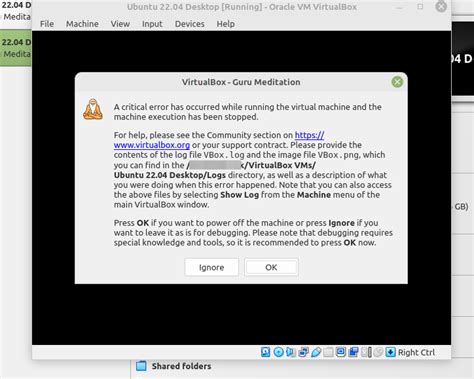Click the CPU execution status icon
The width and height of the screenshot is (474, 379).
366,352
